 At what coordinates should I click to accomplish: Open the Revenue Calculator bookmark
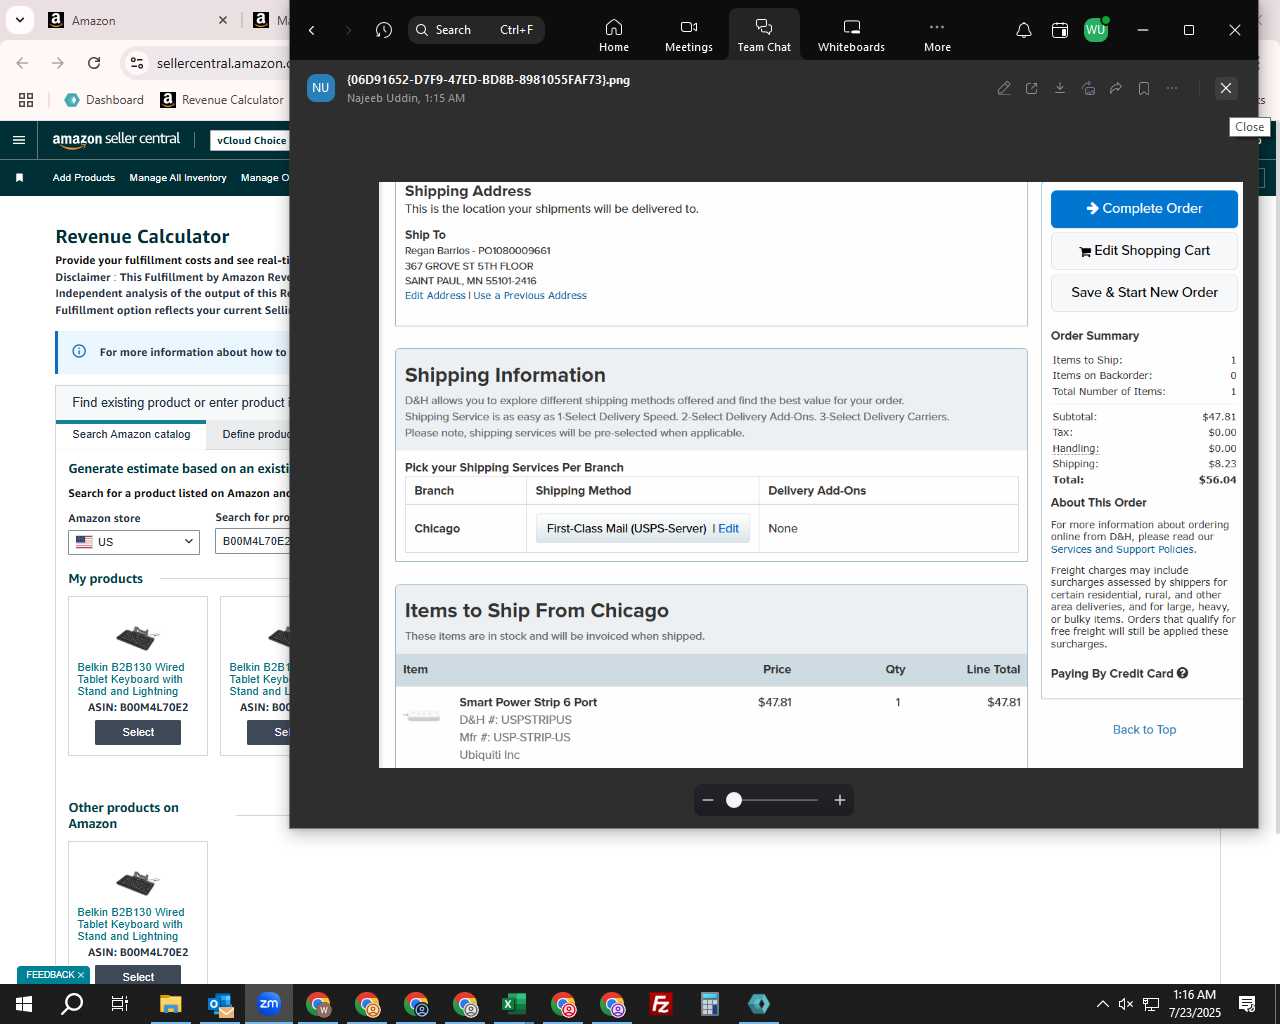coord(223,100)
